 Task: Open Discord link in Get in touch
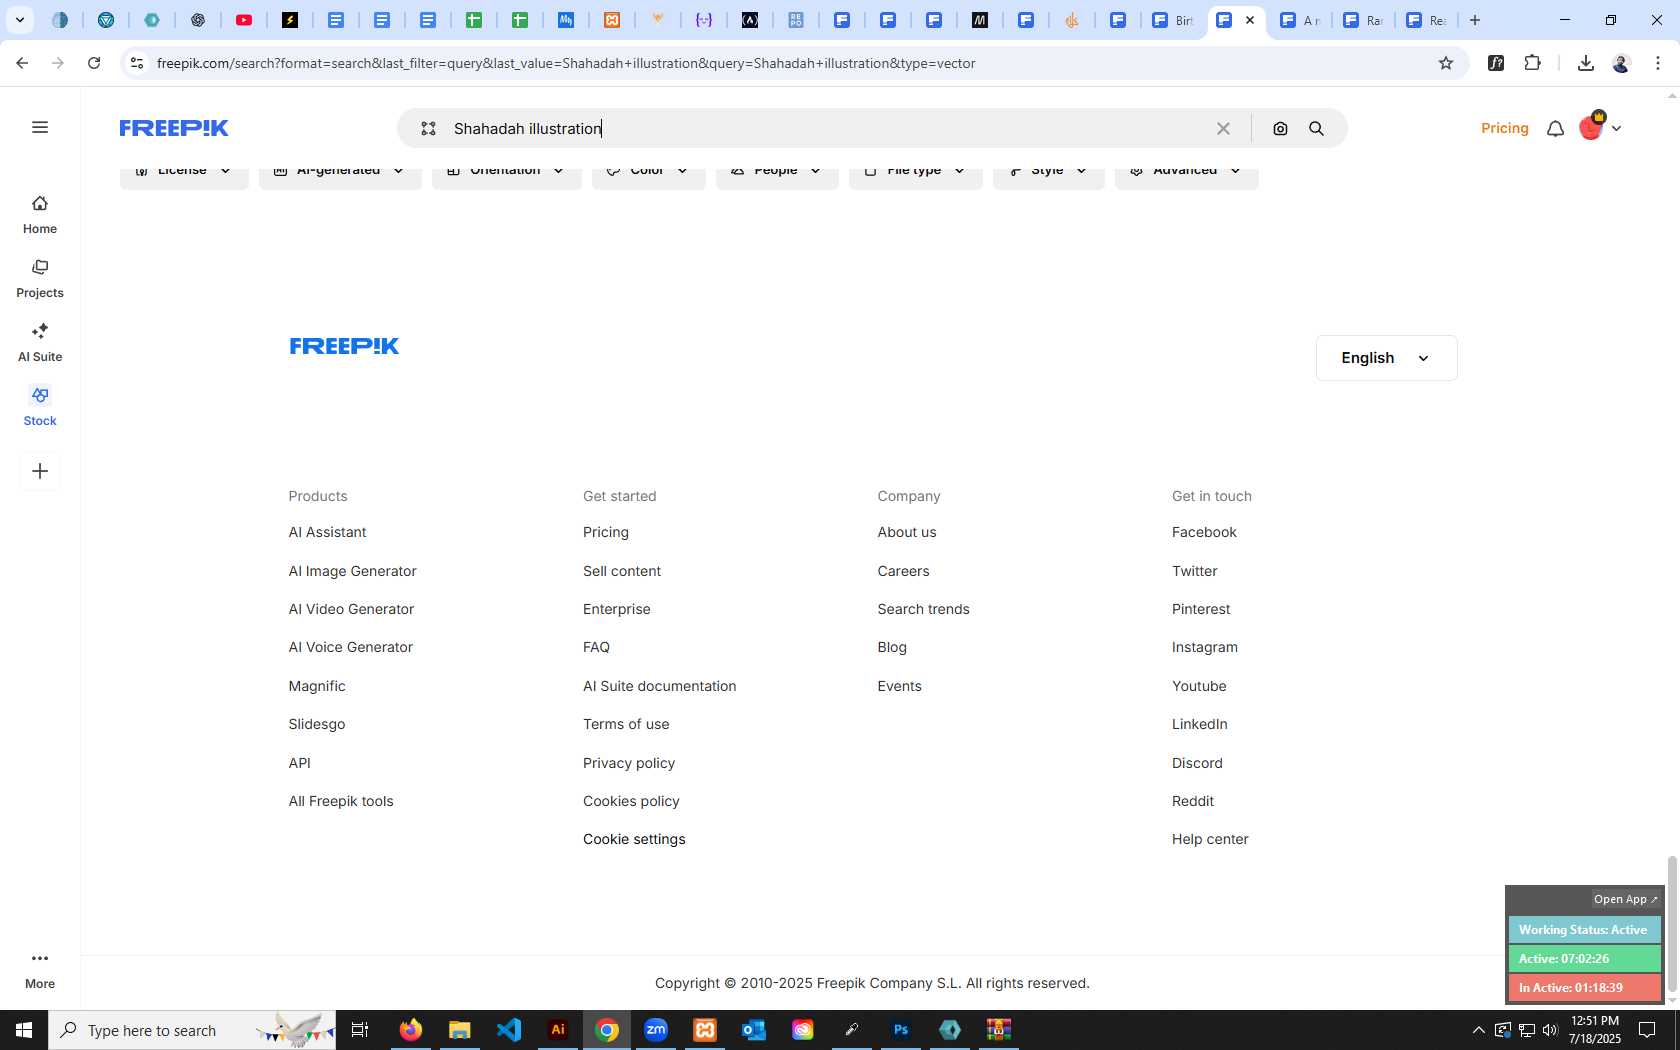1197,763
